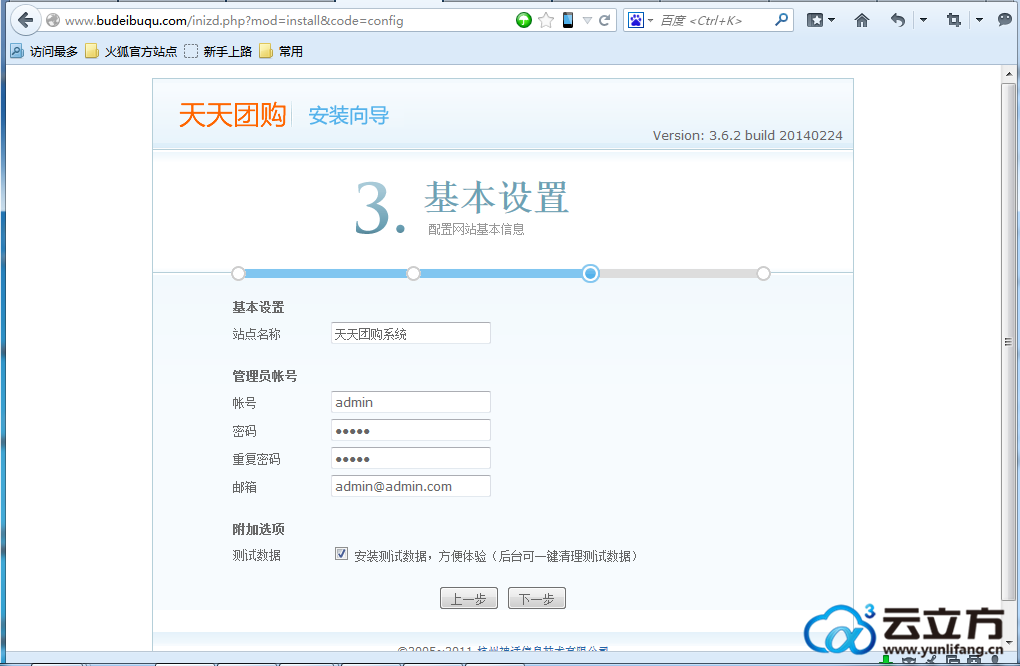Click the Version: 3.6.2 build text
This screenshot has width=1020, height=666.
747,135
